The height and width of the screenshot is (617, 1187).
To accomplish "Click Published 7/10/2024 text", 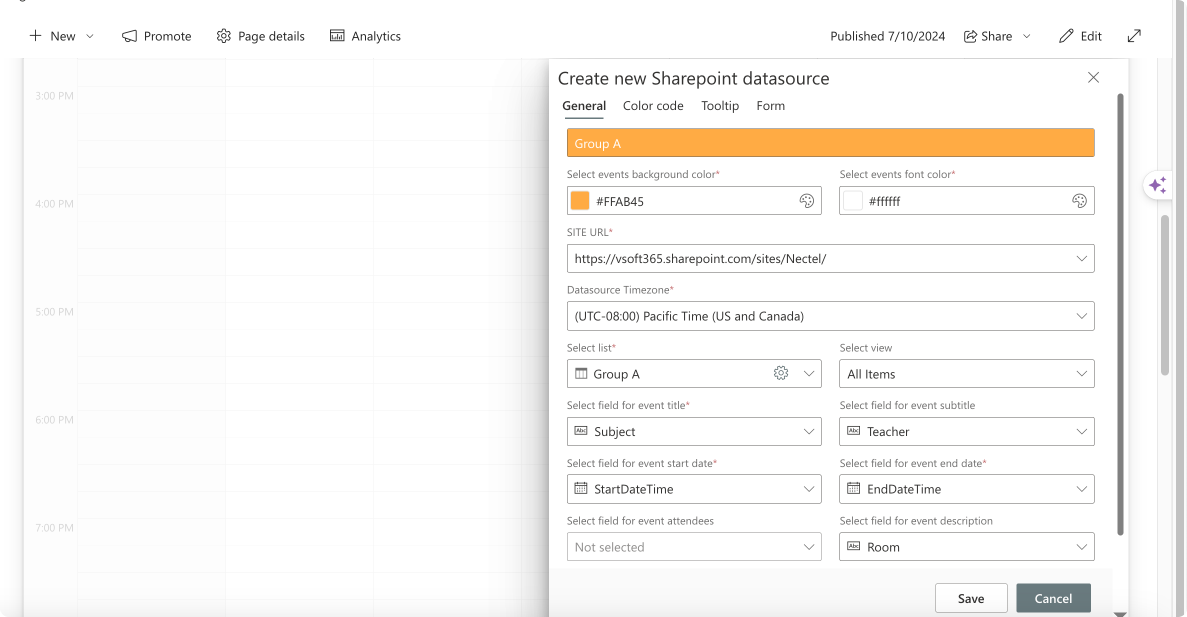I will tap(887, 36).
